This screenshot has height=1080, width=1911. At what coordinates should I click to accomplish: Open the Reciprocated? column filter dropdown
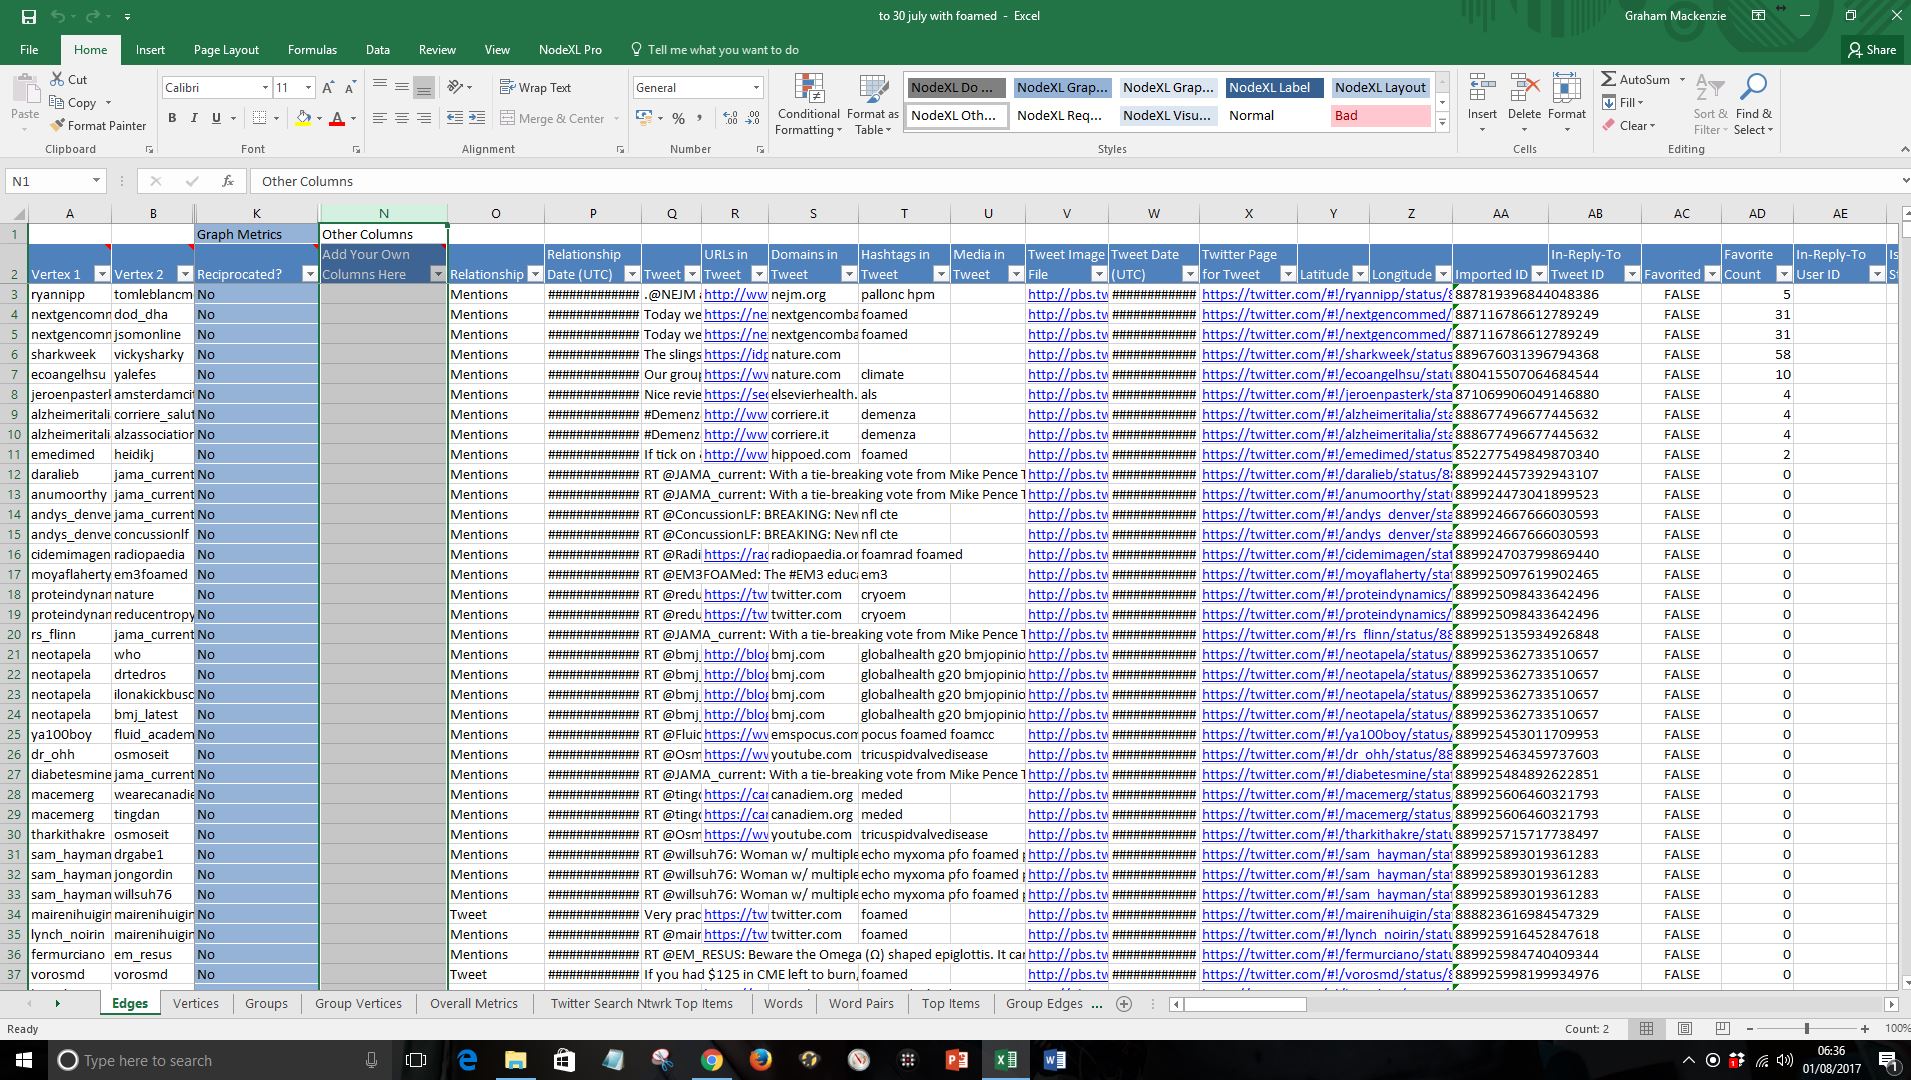point(309,274)
